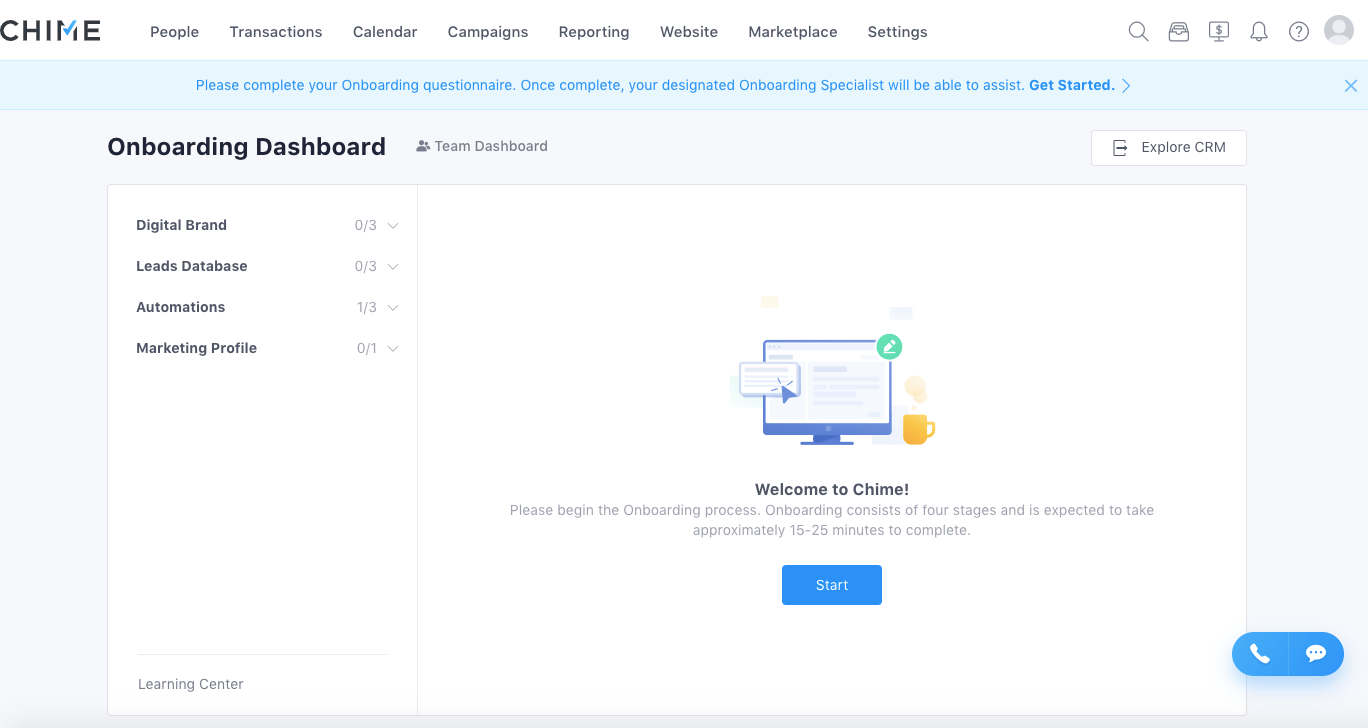The image size is (1368, 728).
Task: Click the Welcome to Chime! heading
Action: [832, 490]
